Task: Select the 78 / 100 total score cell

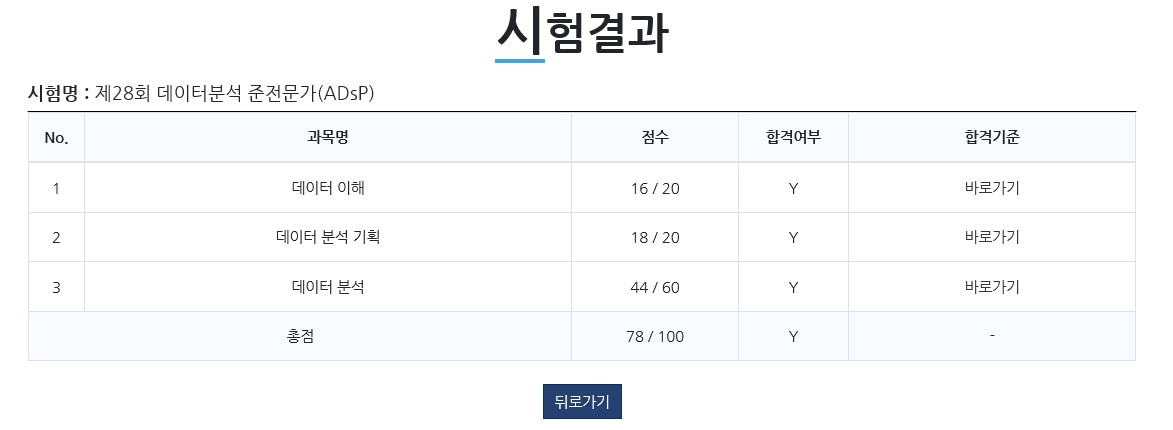Action: [655, 337]
